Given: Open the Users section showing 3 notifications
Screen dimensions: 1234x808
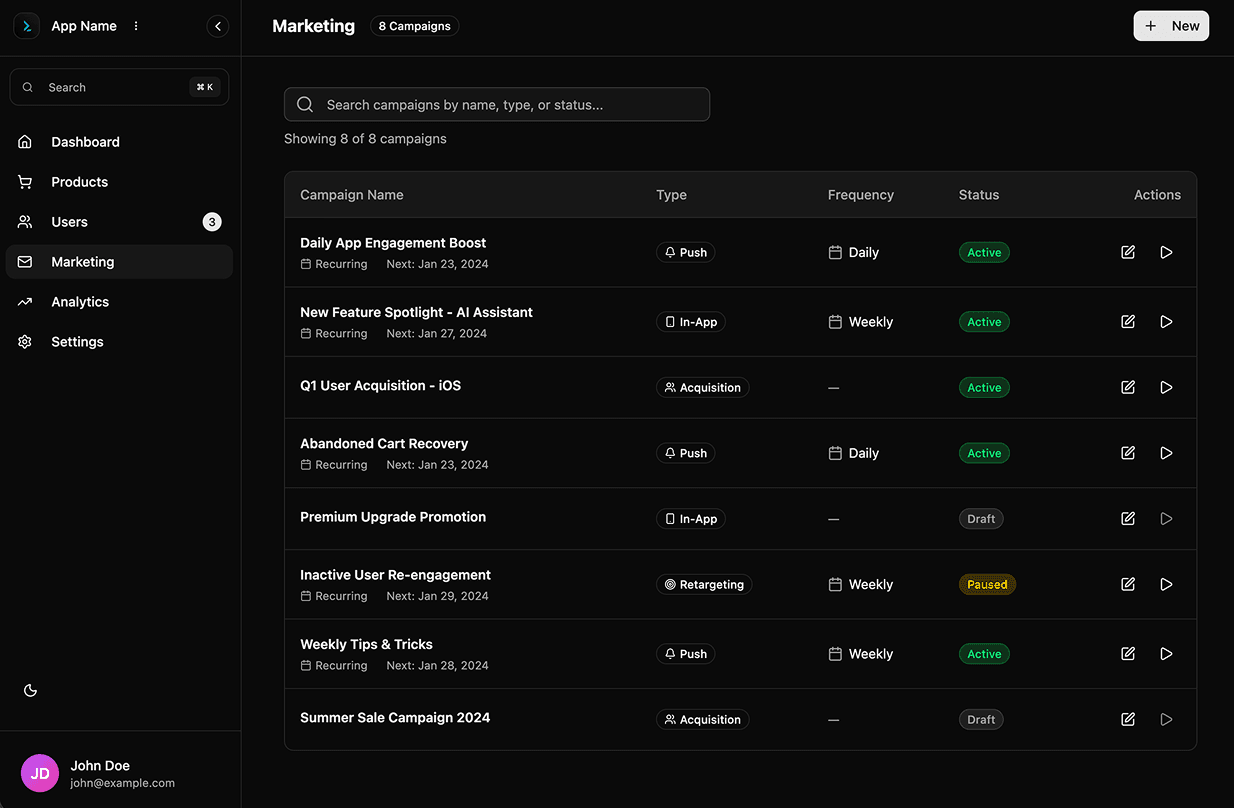Looking at the screenshot, I should click(x=70, y=221).
